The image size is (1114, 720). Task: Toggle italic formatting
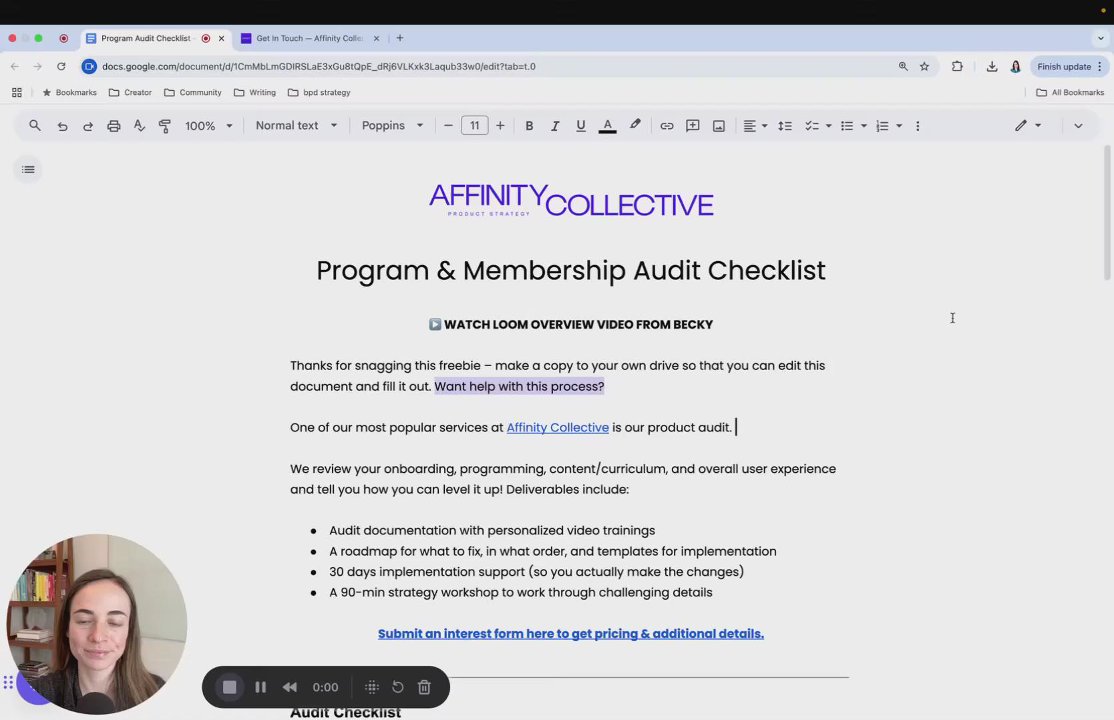(x=555, y=126)
